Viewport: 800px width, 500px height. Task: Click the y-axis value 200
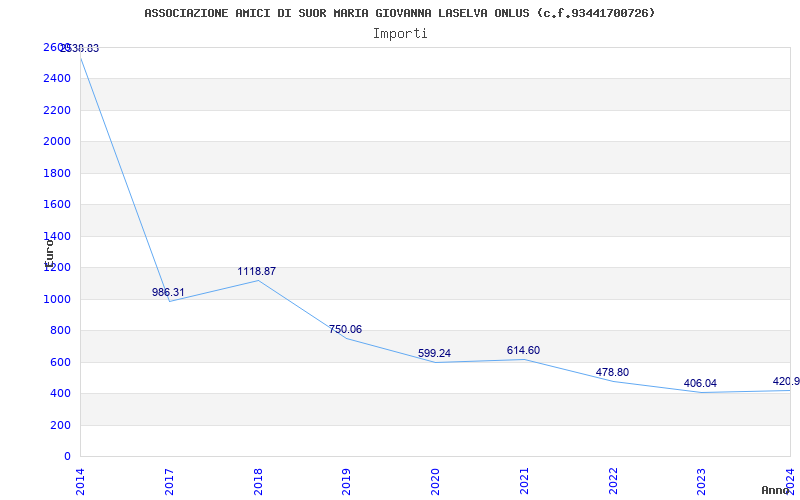tap(60, 426)
